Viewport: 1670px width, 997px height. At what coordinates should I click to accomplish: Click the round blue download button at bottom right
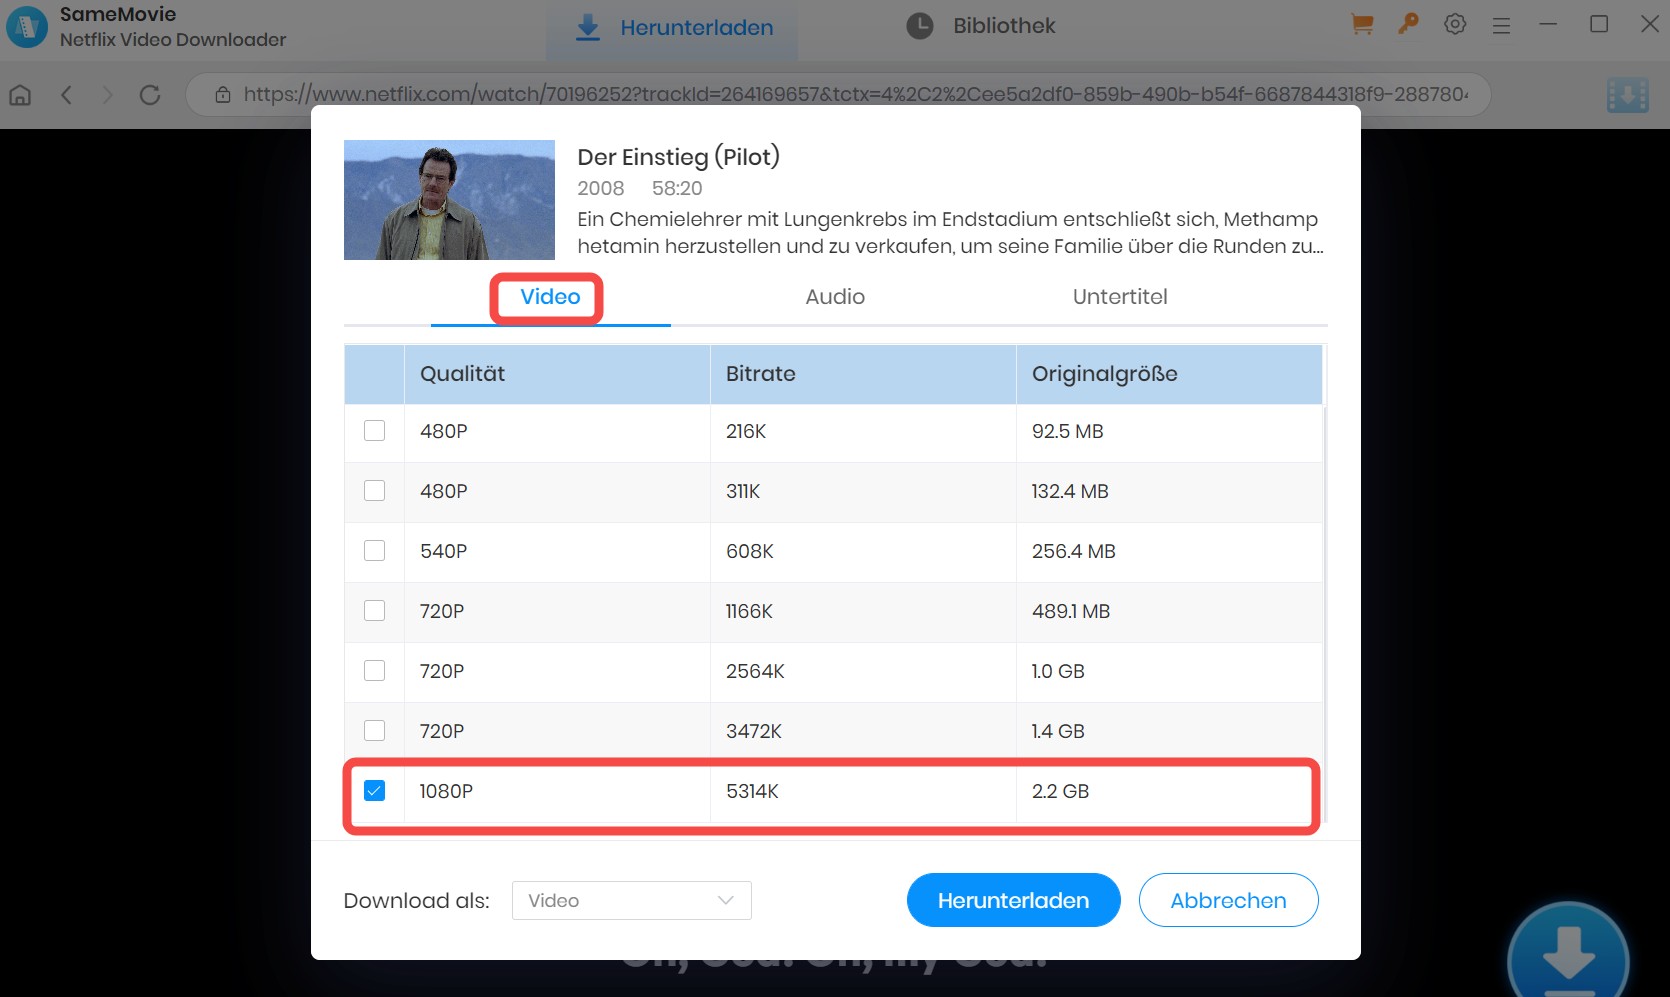[x=1568, y=955]
